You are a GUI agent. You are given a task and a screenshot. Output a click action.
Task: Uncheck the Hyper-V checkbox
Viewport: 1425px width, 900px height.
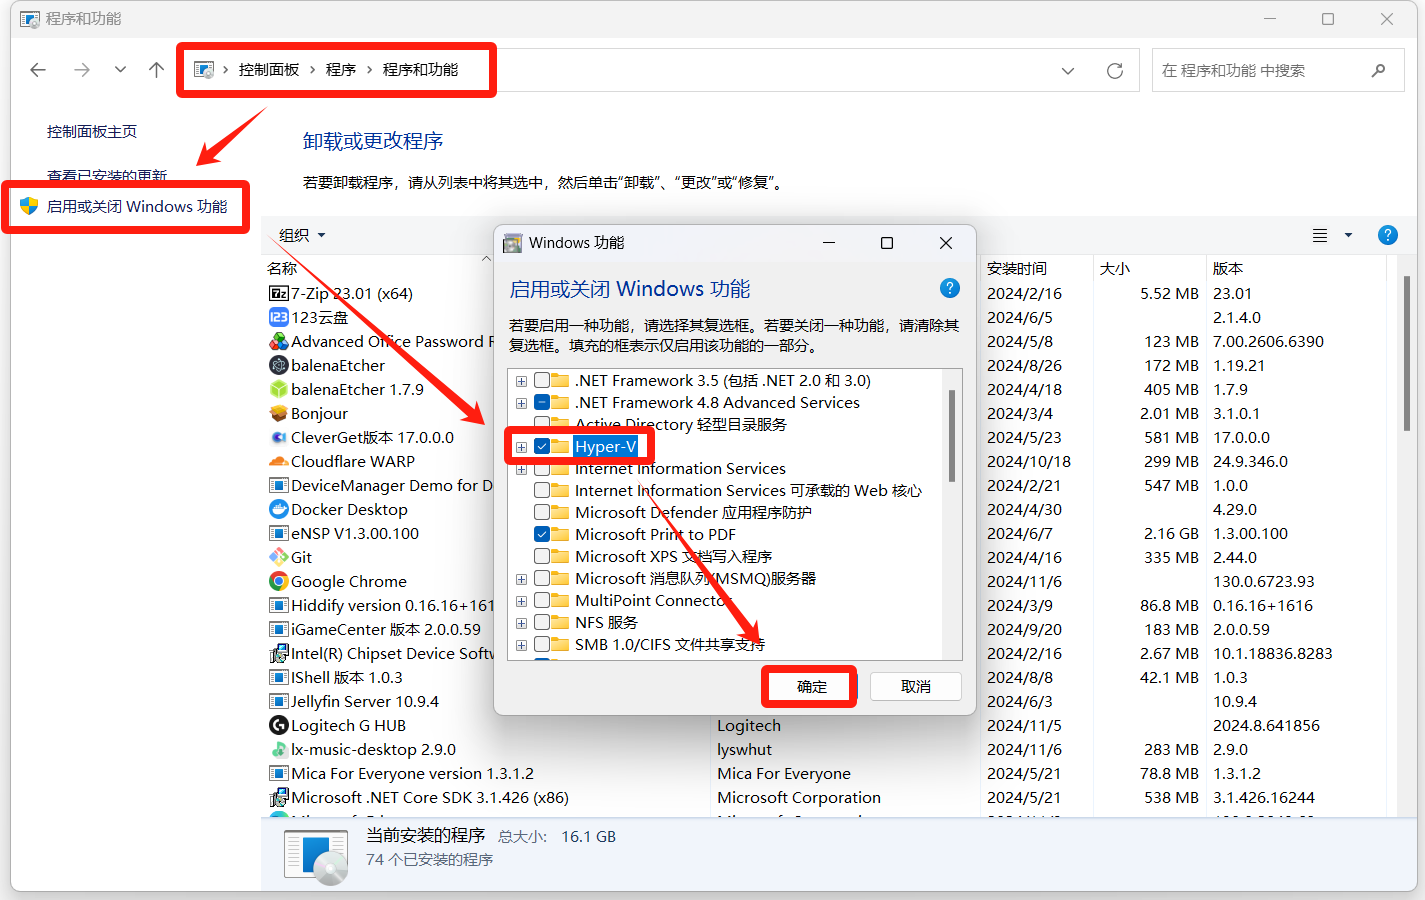542,447
